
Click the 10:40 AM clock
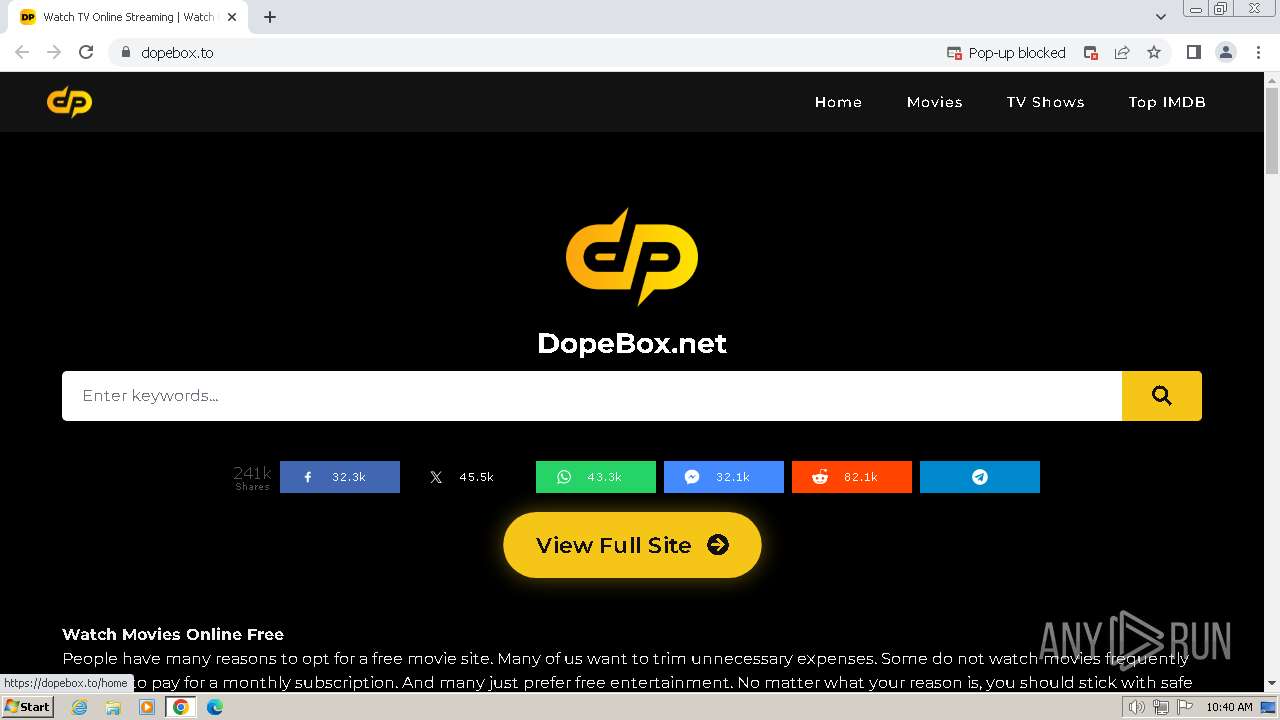coord(1229,707)
